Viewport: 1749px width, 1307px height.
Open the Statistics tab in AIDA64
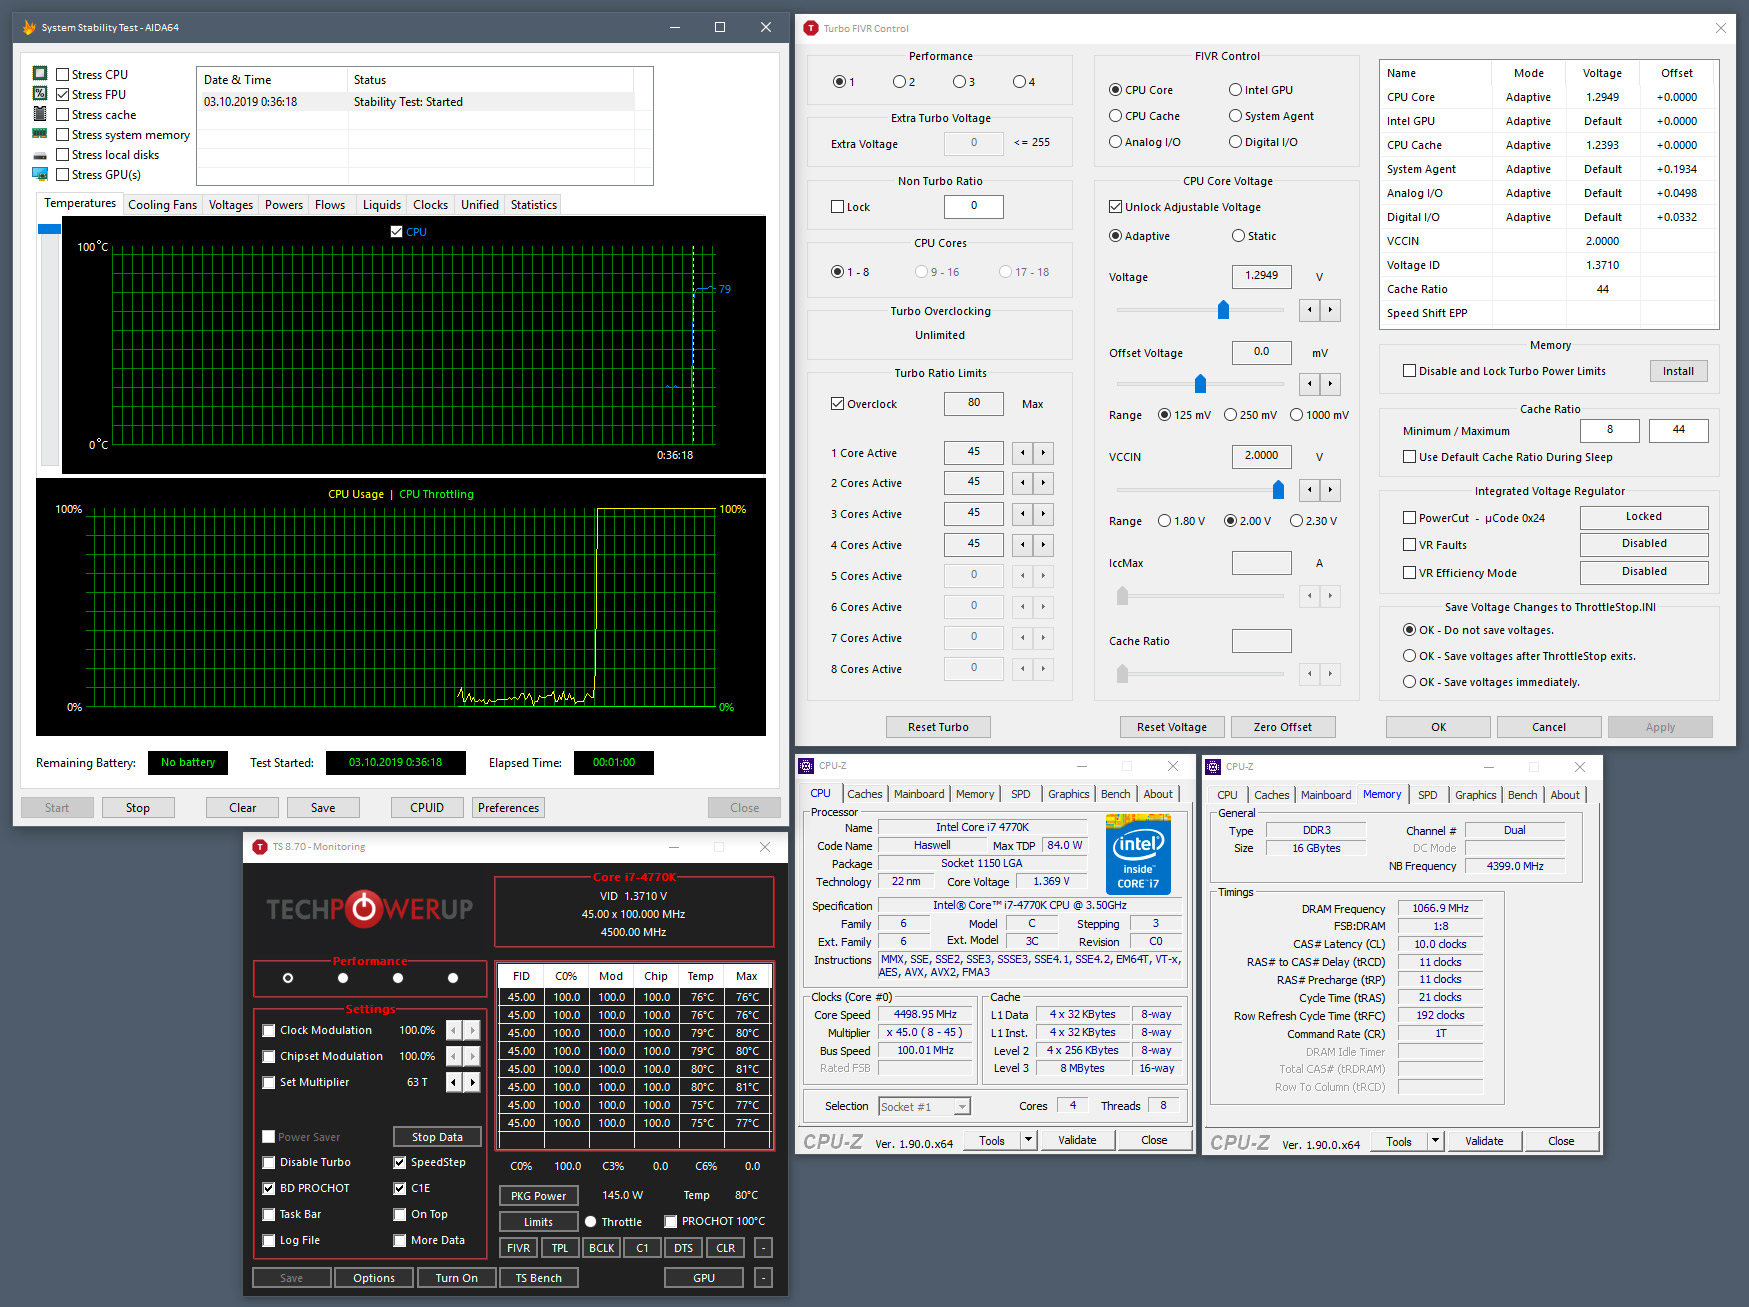(534, 205)
